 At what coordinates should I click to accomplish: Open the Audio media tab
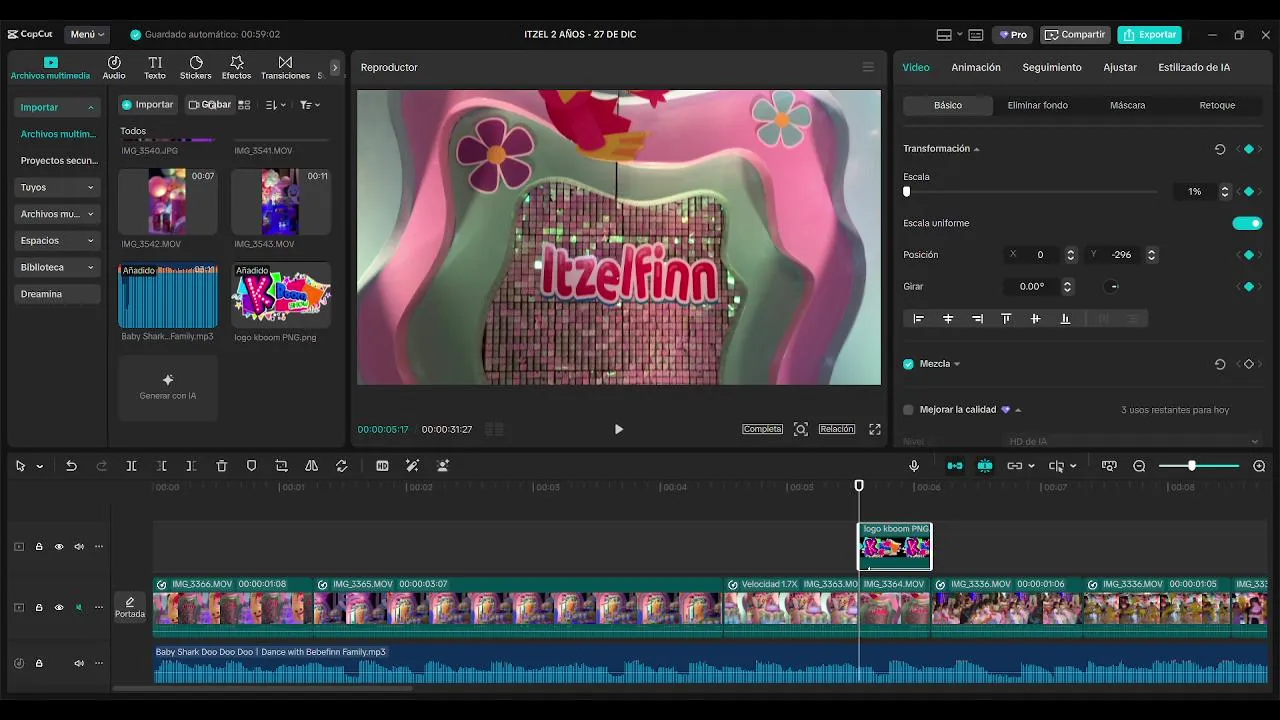[114, 67]
